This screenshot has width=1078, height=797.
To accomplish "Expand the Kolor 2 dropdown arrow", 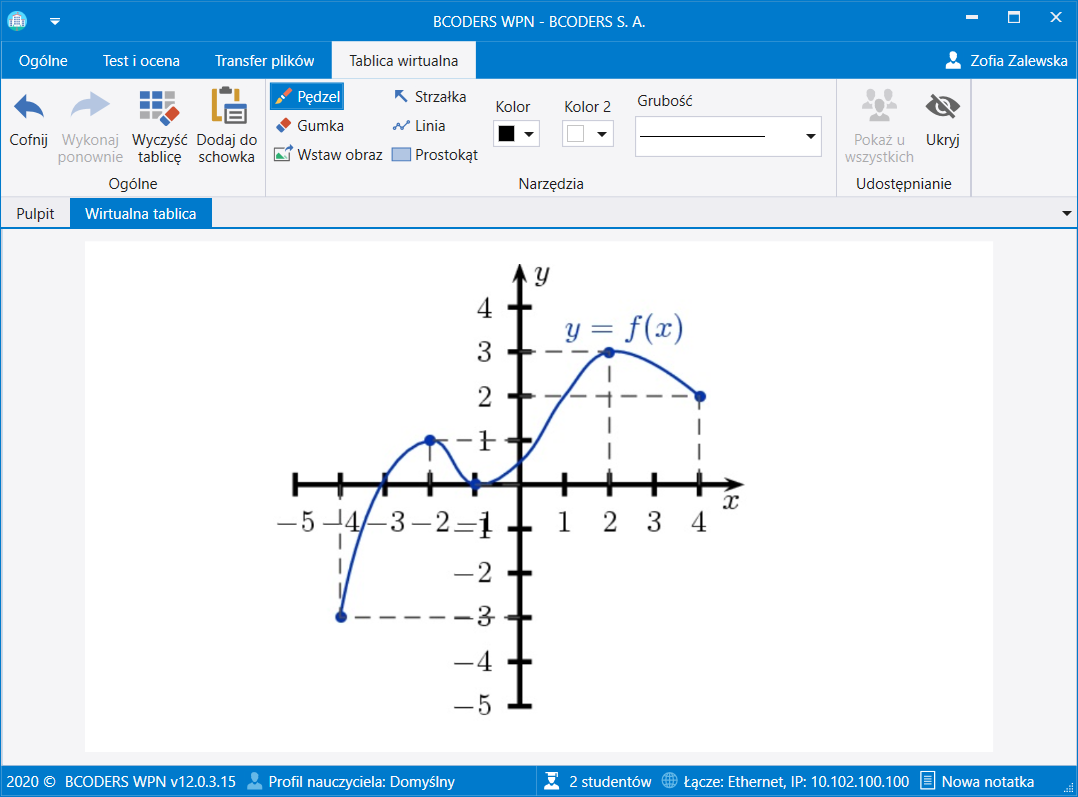I will point(602,134).
